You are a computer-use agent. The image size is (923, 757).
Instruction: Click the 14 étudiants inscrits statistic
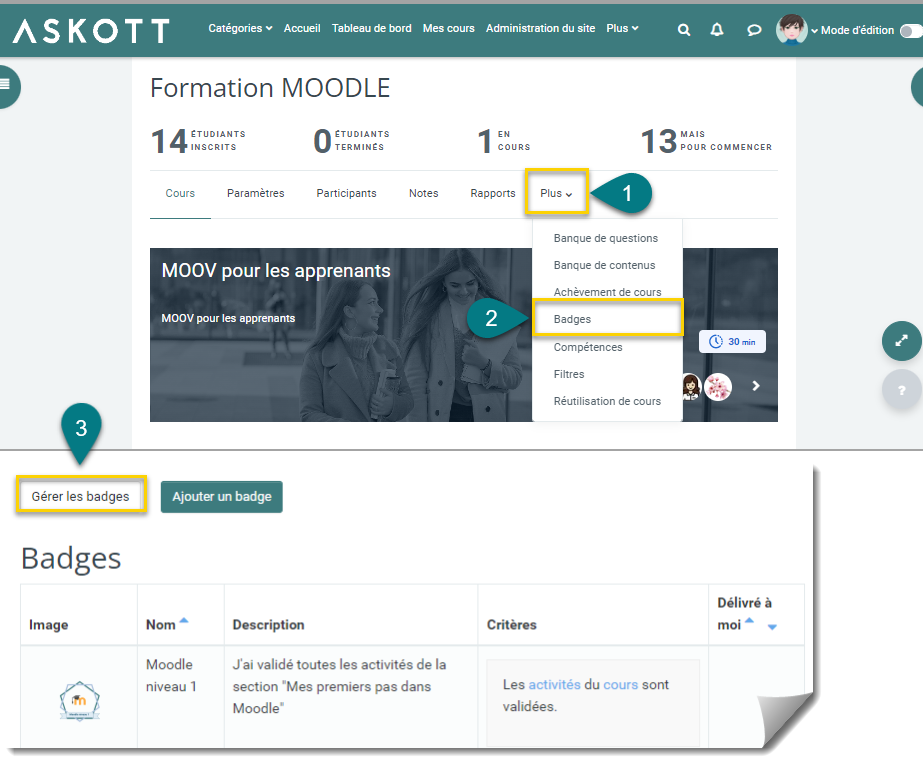tap(198, 141)
